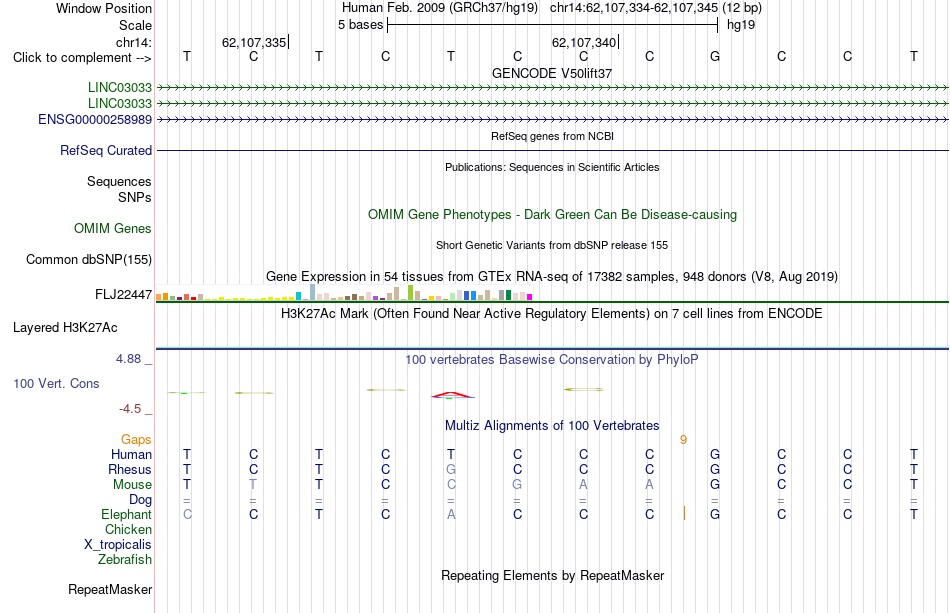Click the magenta GTEx bar at chart end
The width and height of the screenshot is (950, 613).
[x=530, y=297]
